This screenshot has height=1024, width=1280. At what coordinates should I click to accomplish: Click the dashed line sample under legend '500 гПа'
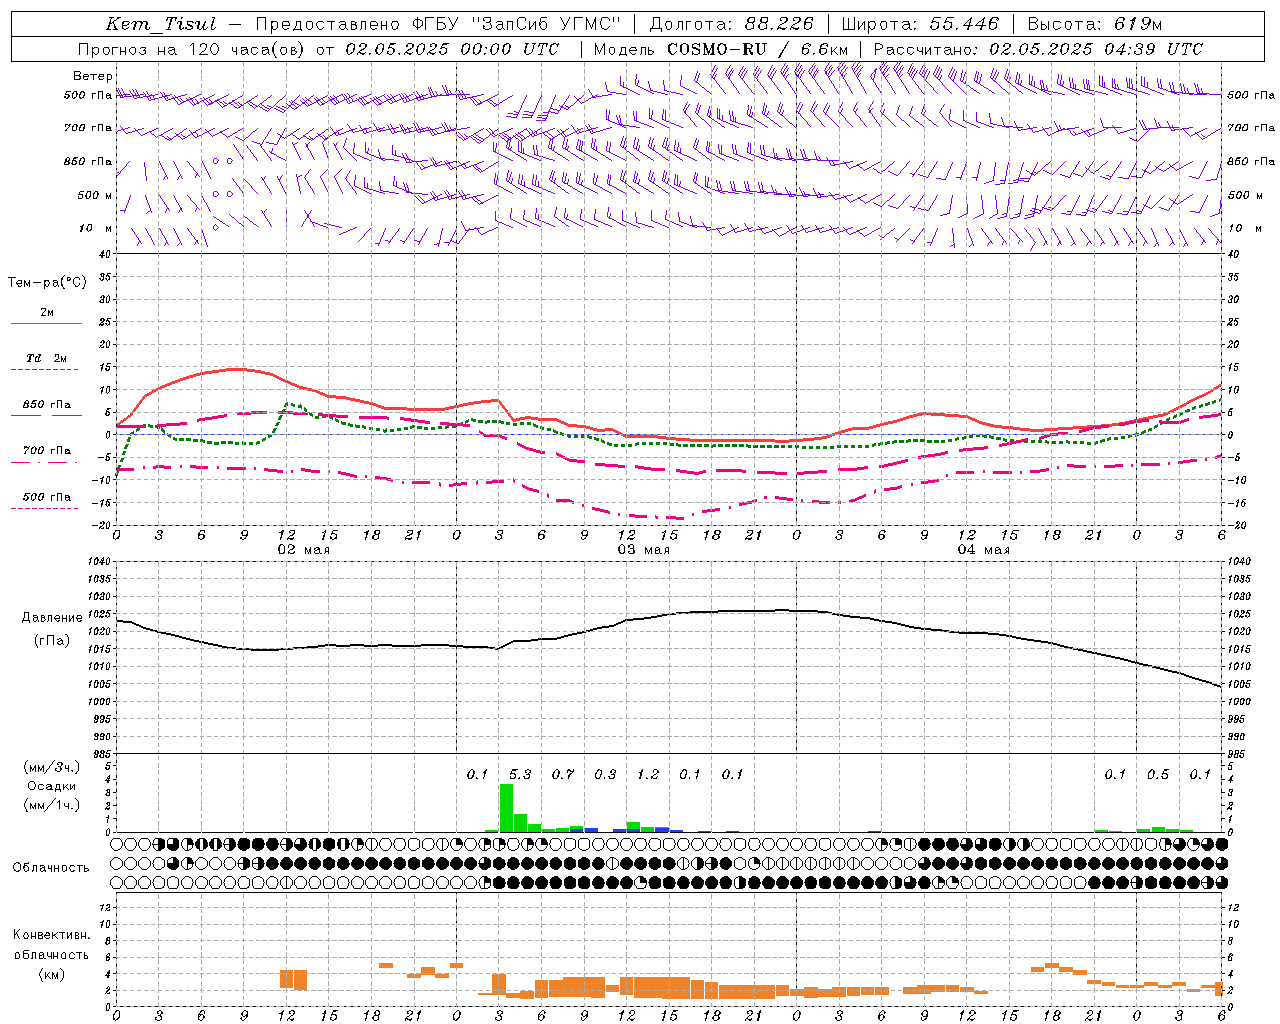click(47, 509)
